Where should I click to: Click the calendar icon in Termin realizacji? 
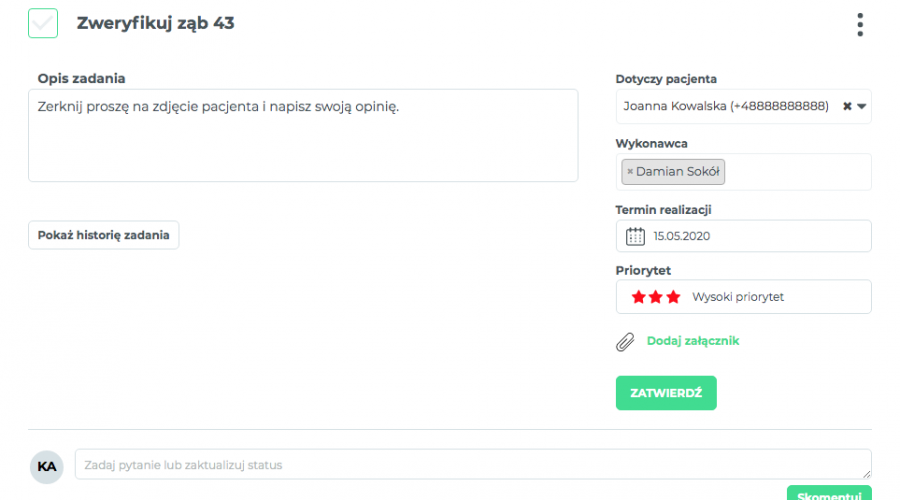pos(635,236)
